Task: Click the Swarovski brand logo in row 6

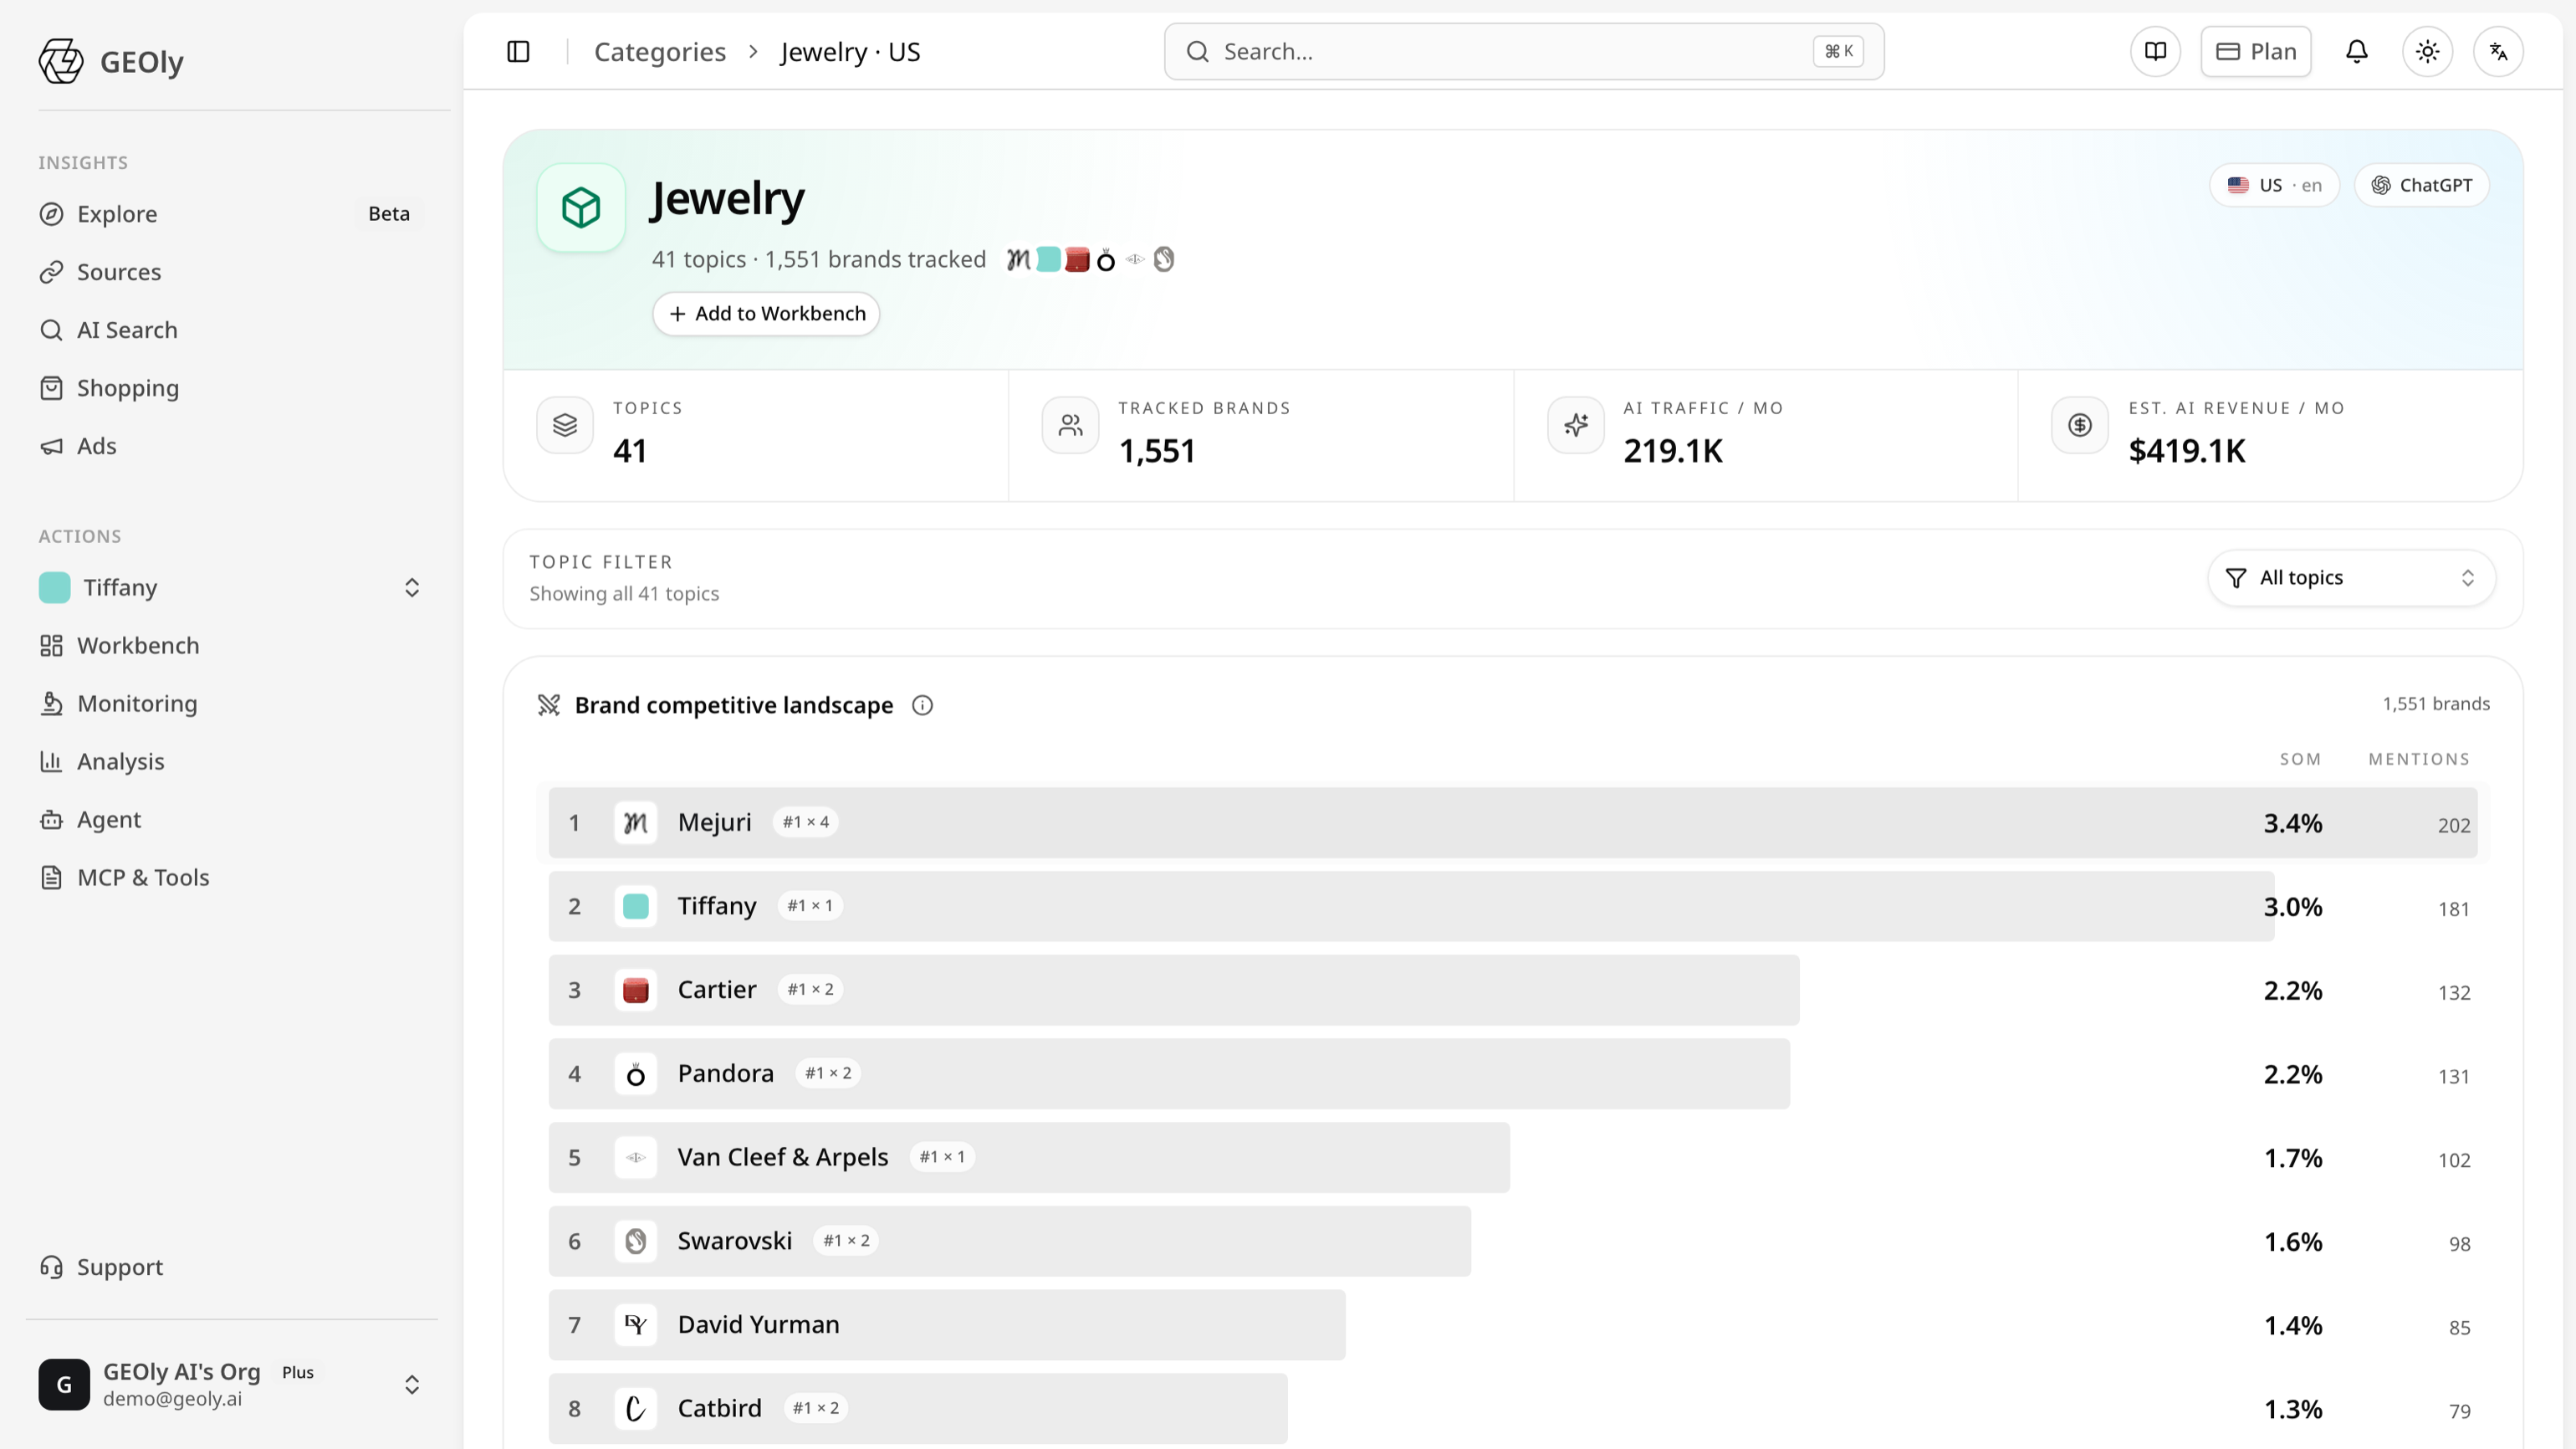Action: [636, 1241]
